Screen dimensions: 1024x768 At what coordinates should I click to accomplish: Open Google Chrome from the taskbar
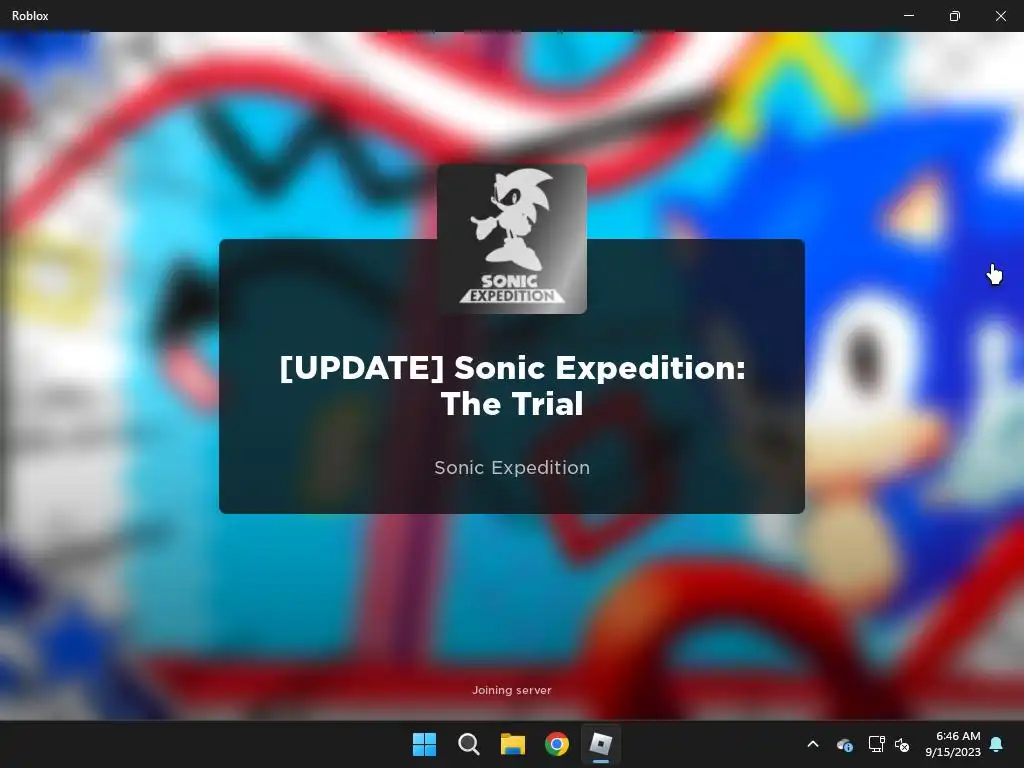[557, 744]
